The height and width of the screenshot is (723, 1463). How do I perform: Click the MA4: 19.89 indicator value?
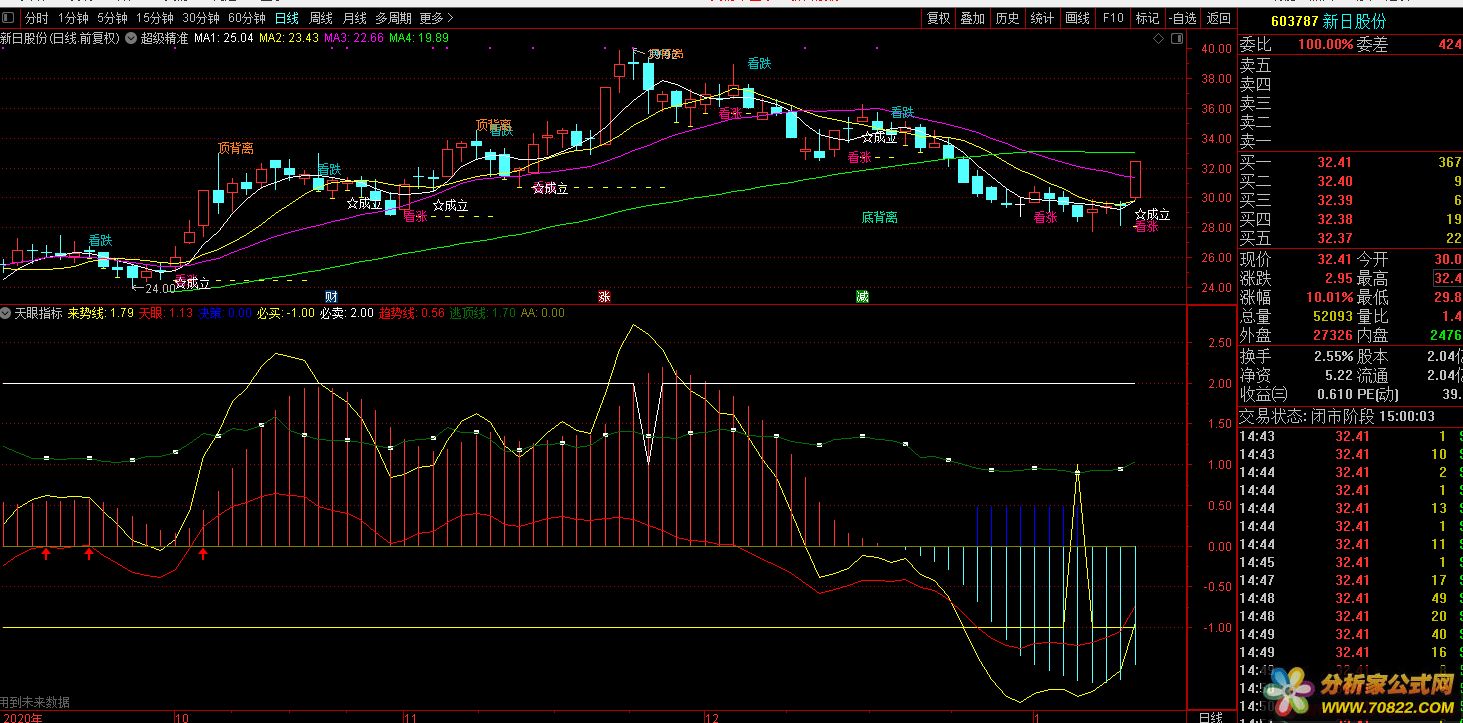click(419, 38)
